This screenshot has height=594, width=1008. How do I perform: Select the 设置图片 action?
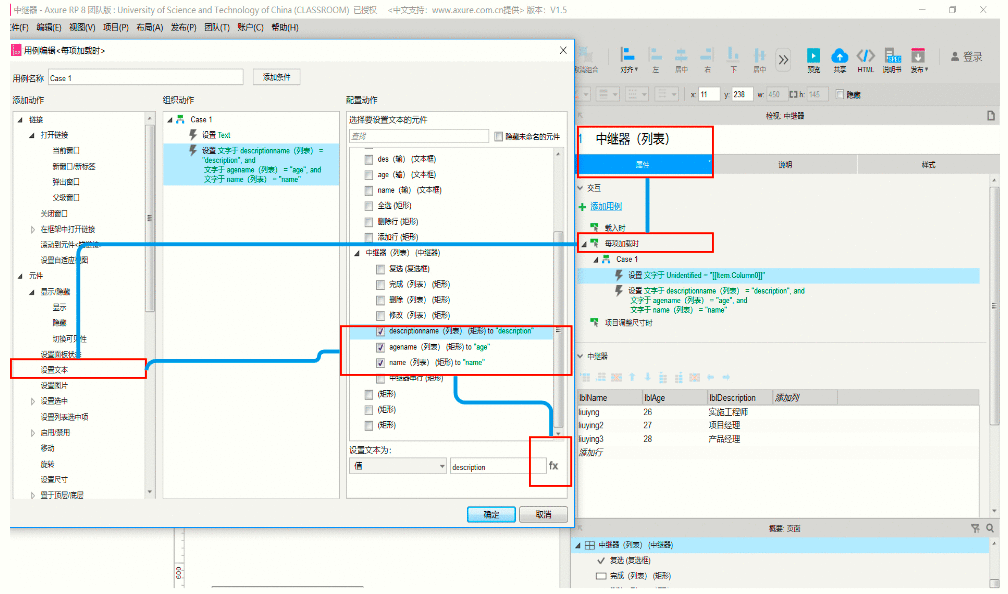coord(55,386)
